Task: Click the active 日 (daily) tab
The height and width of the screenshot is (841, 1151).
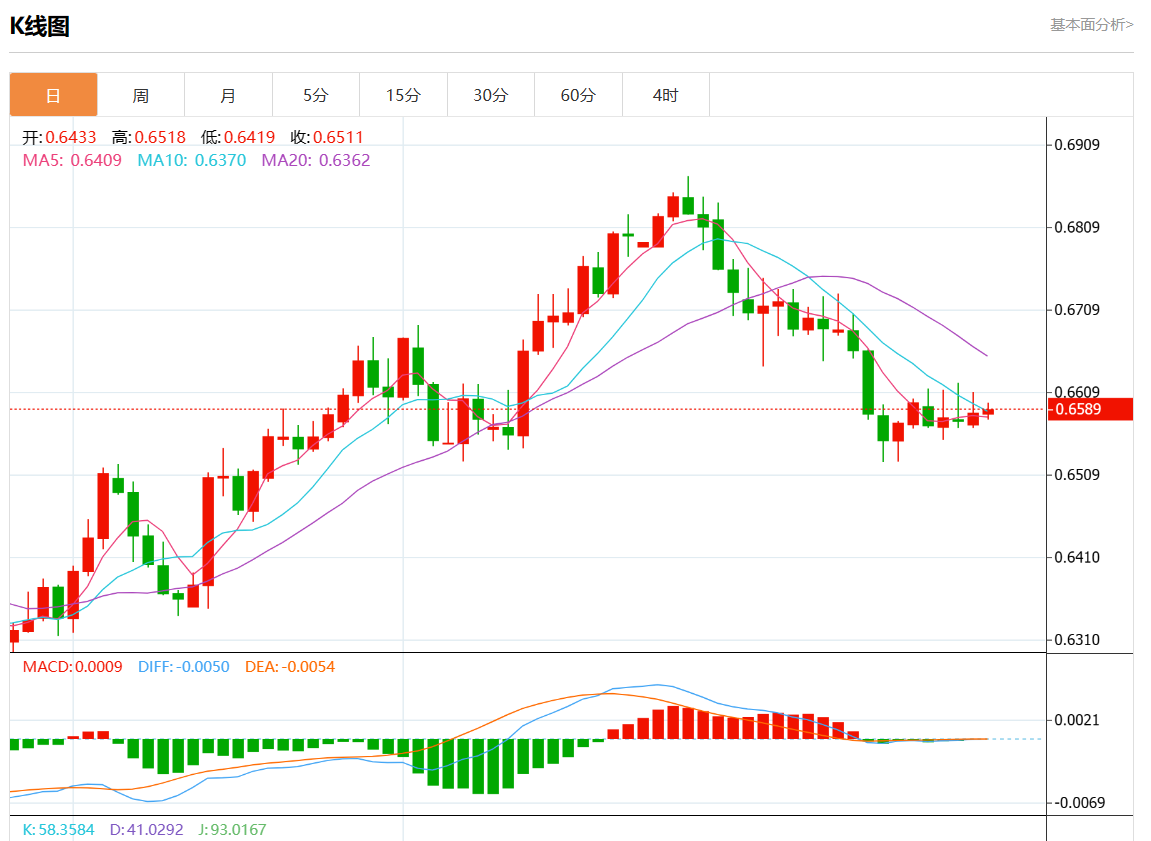Action: pos(54,96)
